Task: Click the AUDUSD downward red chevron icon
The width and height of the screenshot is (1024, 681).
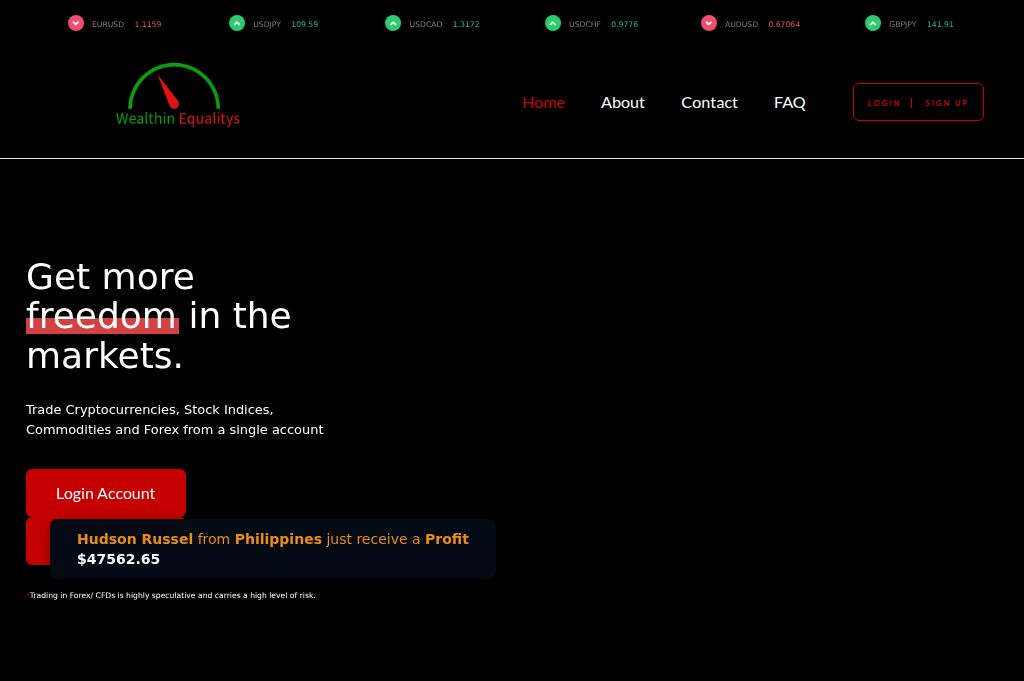Action: click(708, 23)
